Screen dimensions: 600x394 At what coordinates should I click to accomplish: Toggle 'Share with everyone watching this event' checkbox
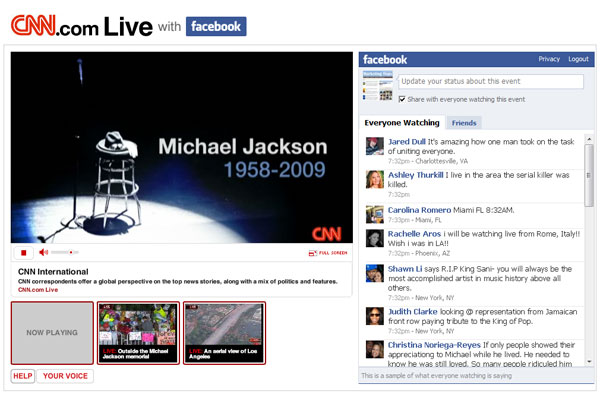click(x=402, y=99)
